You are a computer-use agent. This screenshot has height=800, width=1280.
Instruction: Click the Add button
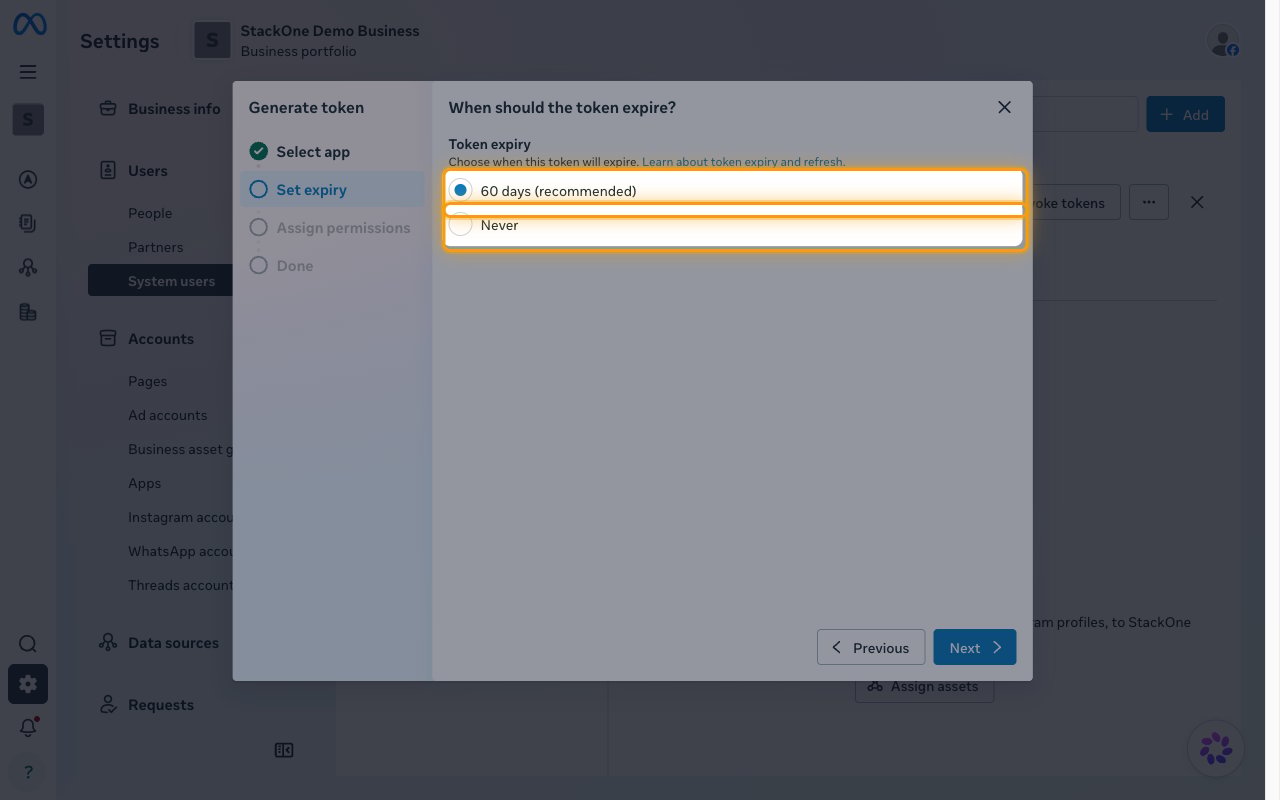(1185, 115)
